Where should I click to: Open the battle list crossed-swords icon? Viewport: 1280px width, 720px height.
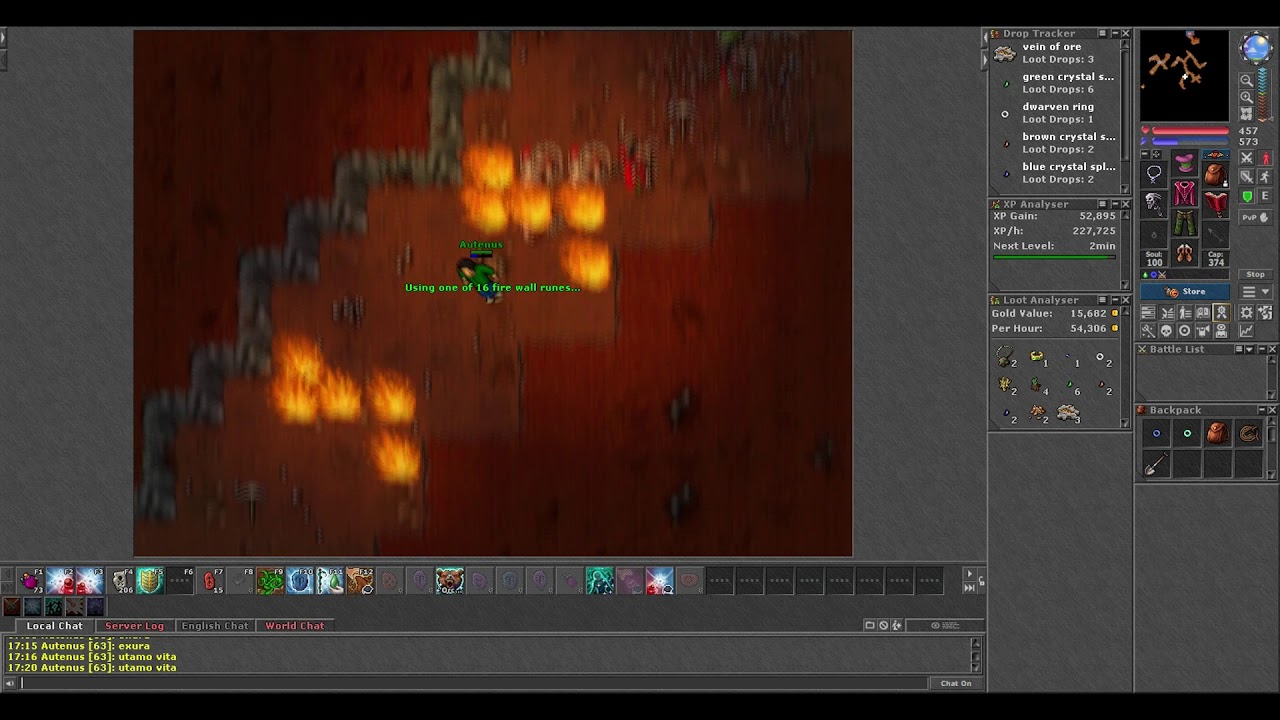point(1167,312)
